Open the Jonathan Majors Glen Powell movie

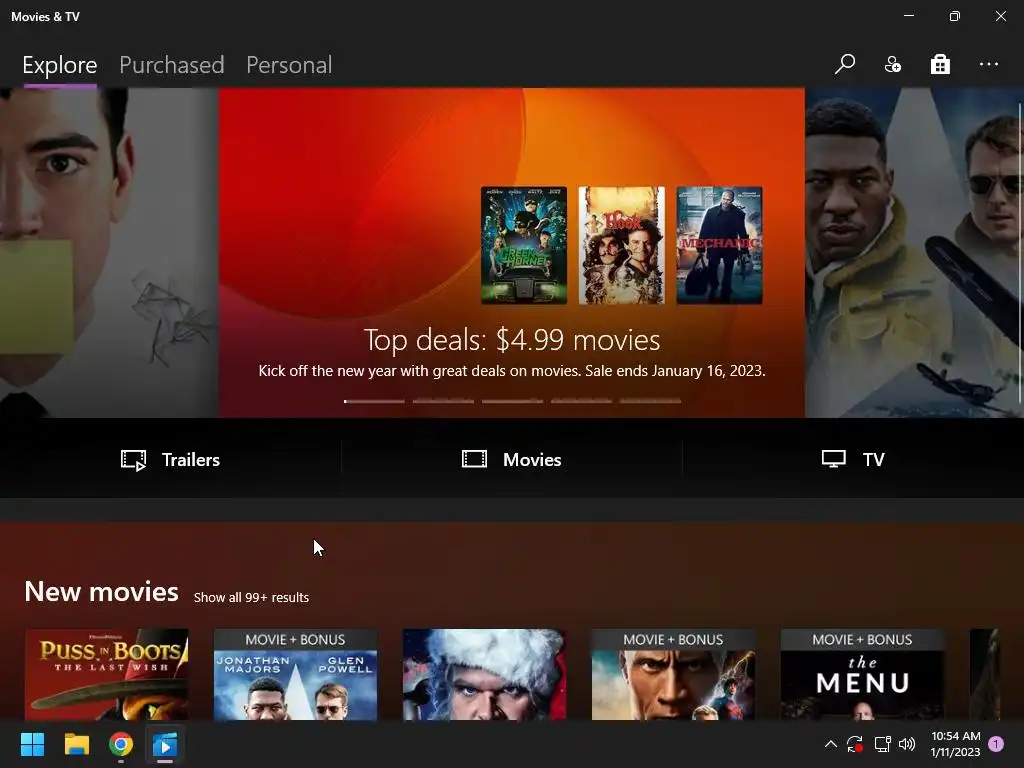point(295,675)
